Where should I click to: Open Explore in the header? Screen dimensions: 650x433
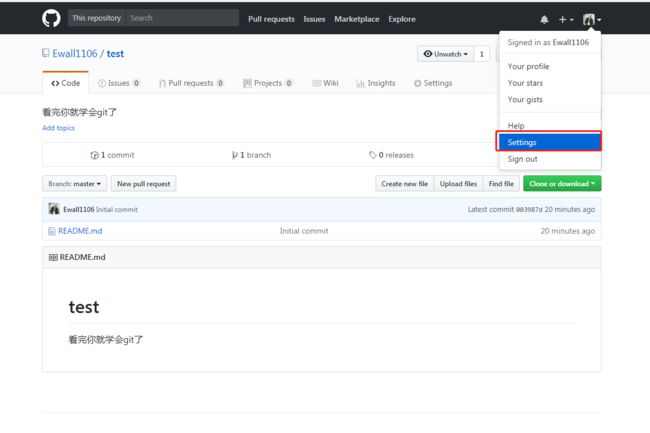[402, 19]
